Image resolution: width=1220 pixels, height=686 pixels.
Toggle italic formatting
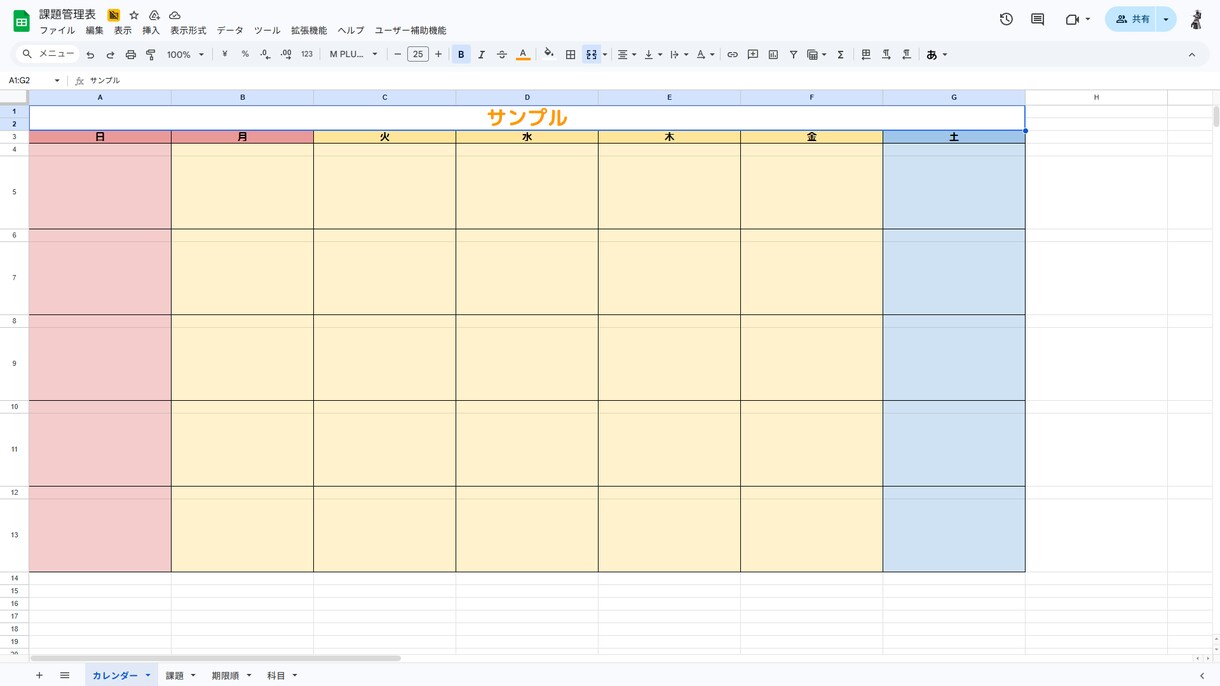tap(481, 55)
